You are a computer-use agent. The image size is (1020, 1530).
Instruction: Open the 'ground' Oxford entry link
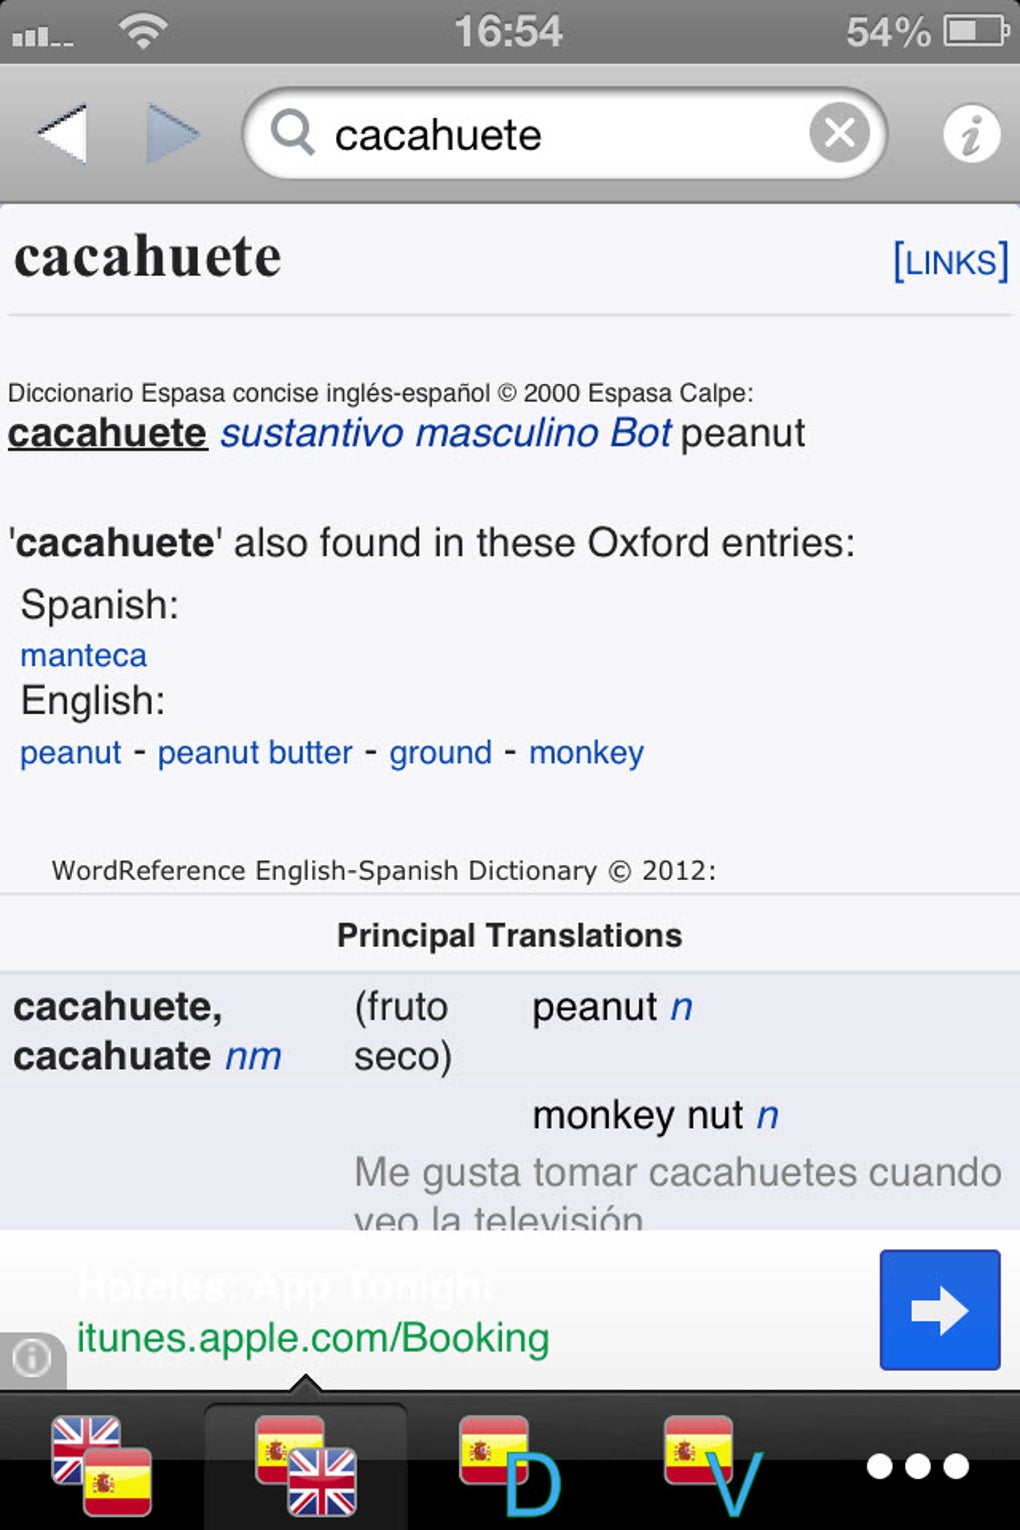[440, 752]
